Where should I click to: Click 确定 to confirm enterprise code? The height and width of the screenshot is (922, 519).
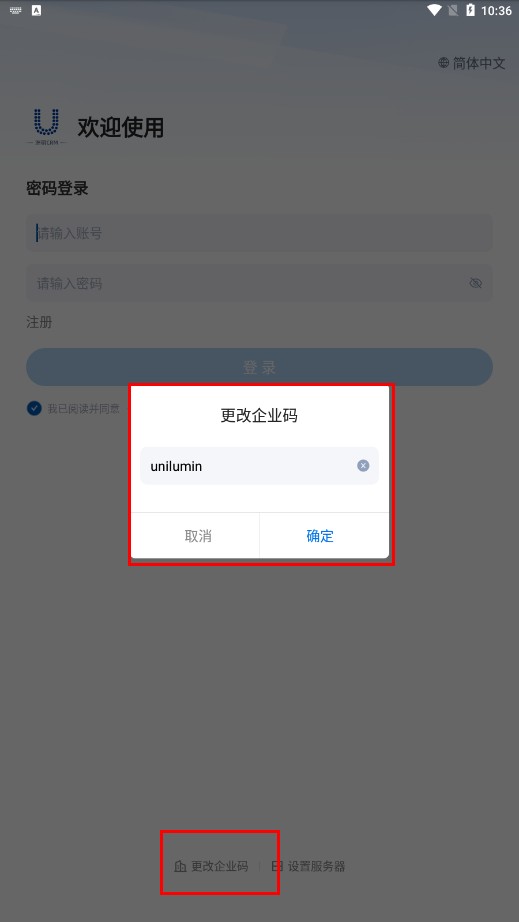(320, 536)
